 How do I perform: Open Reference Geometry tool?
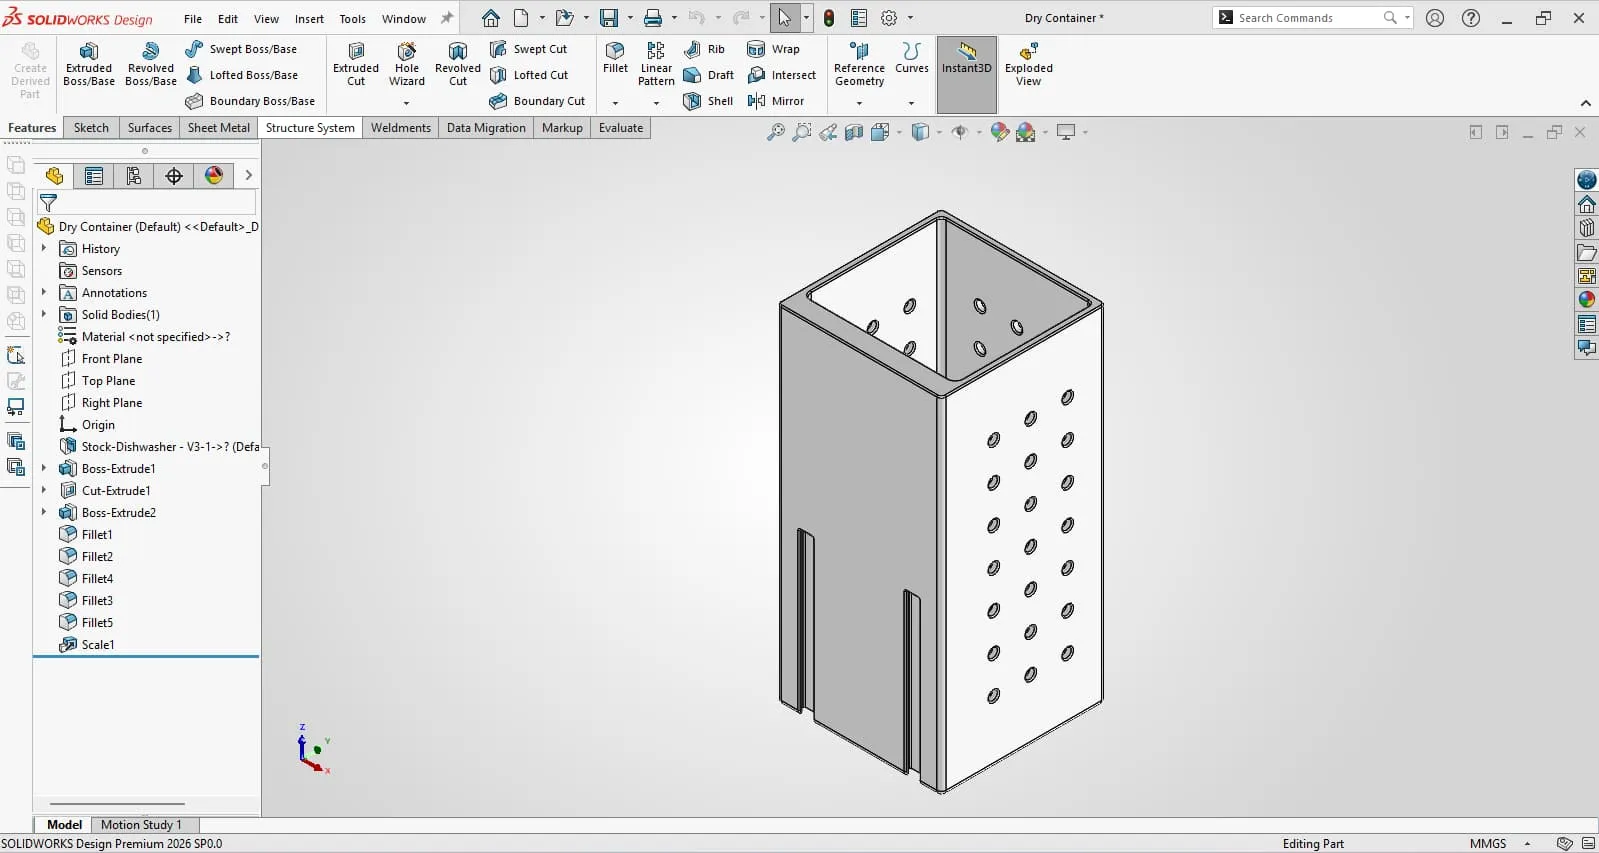point(859,65)
